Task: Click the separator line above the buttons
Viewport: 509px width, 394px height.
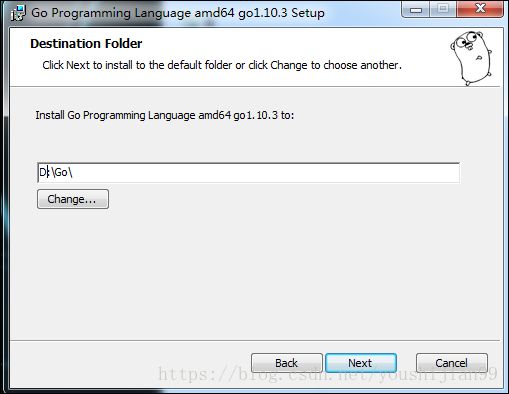Action: (x=255, y=340)
